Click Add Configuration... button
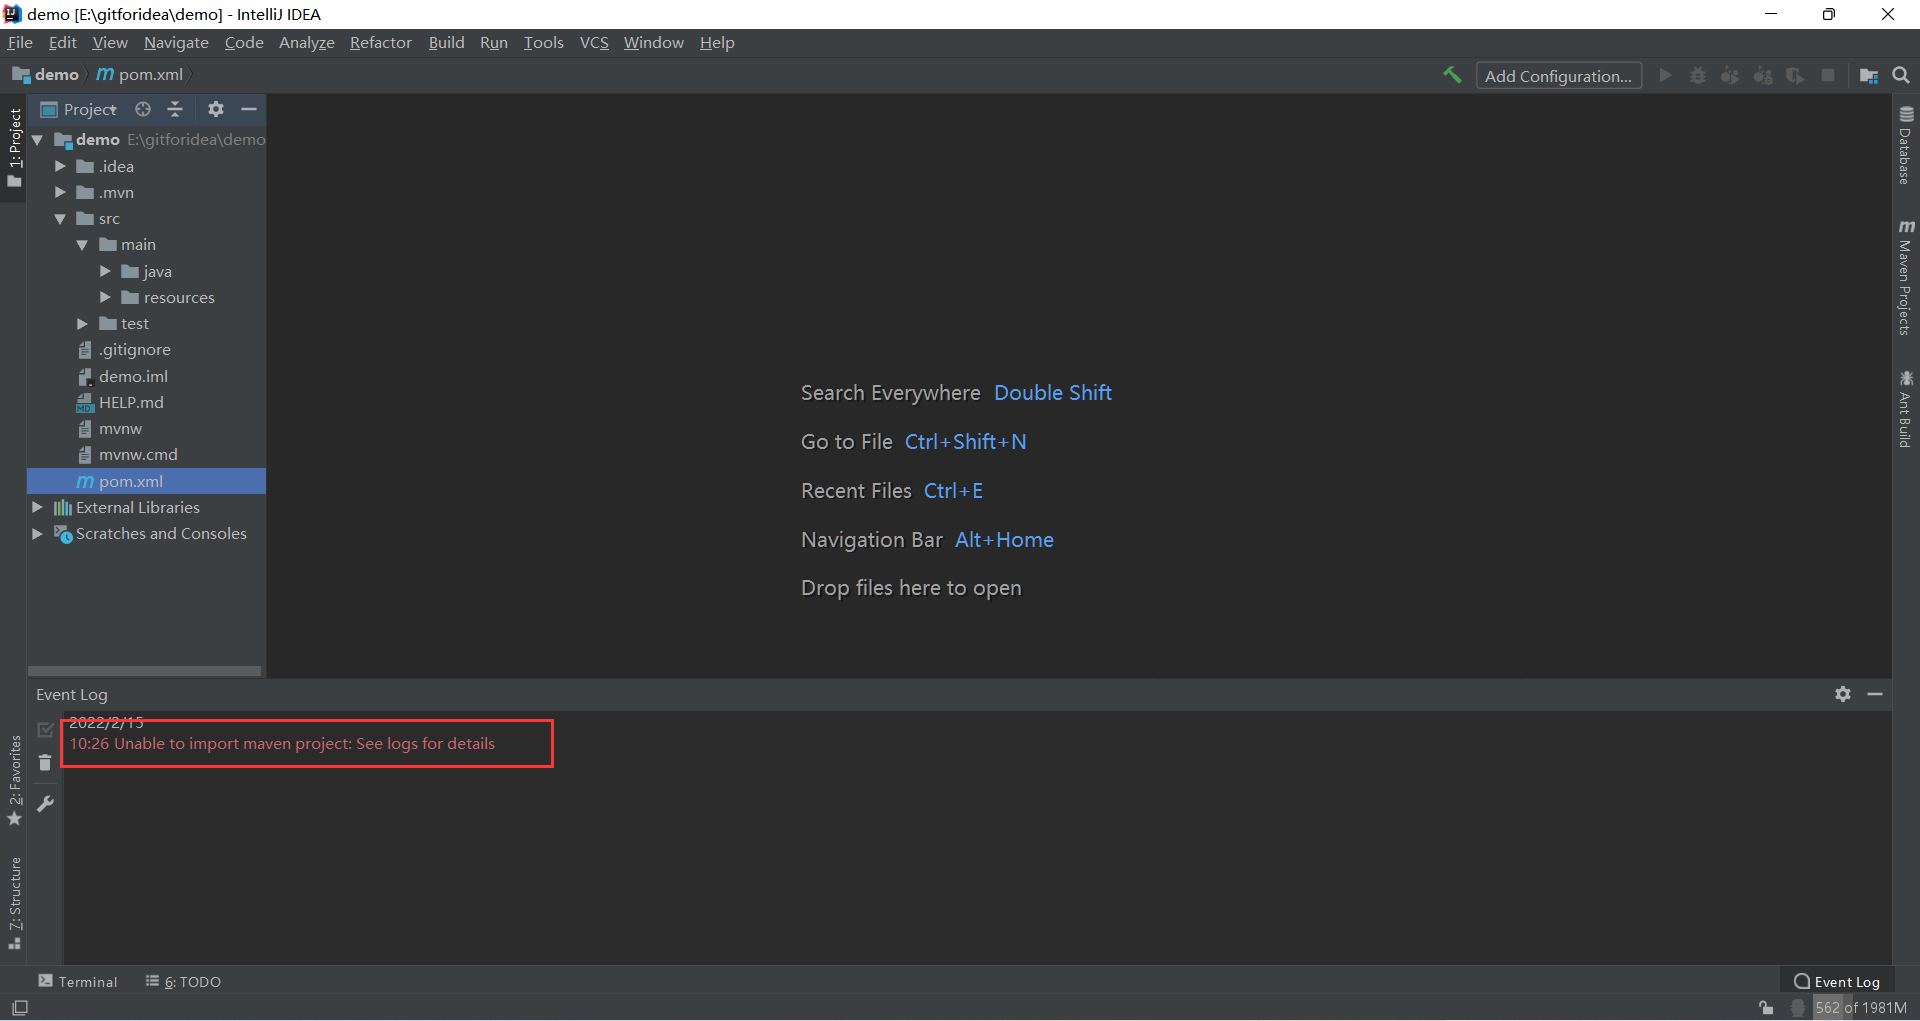Image resolution: width=1920 pixels, height=1021 pixels. tap(1558, 76)
